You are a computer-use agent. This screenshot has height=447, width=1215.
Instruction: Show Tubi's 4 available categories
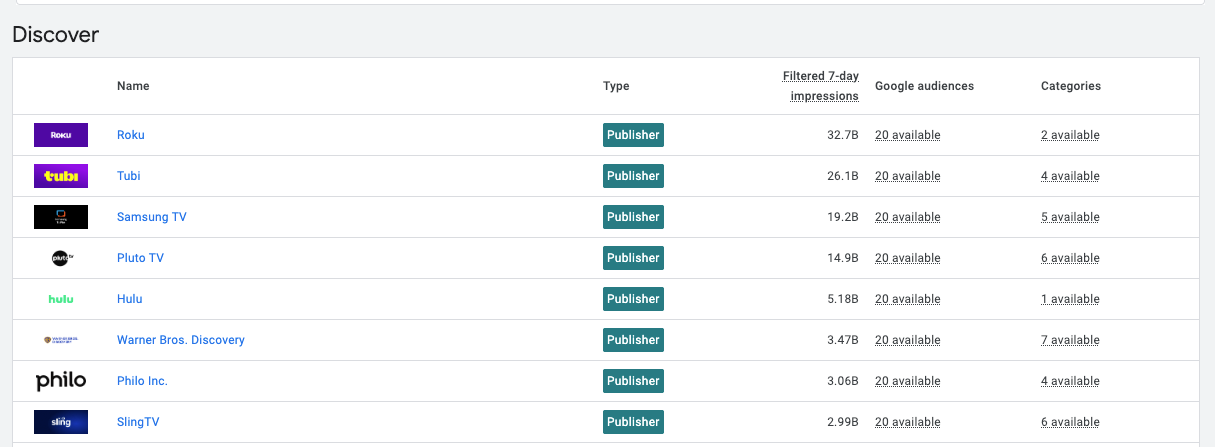(1070, 176)
